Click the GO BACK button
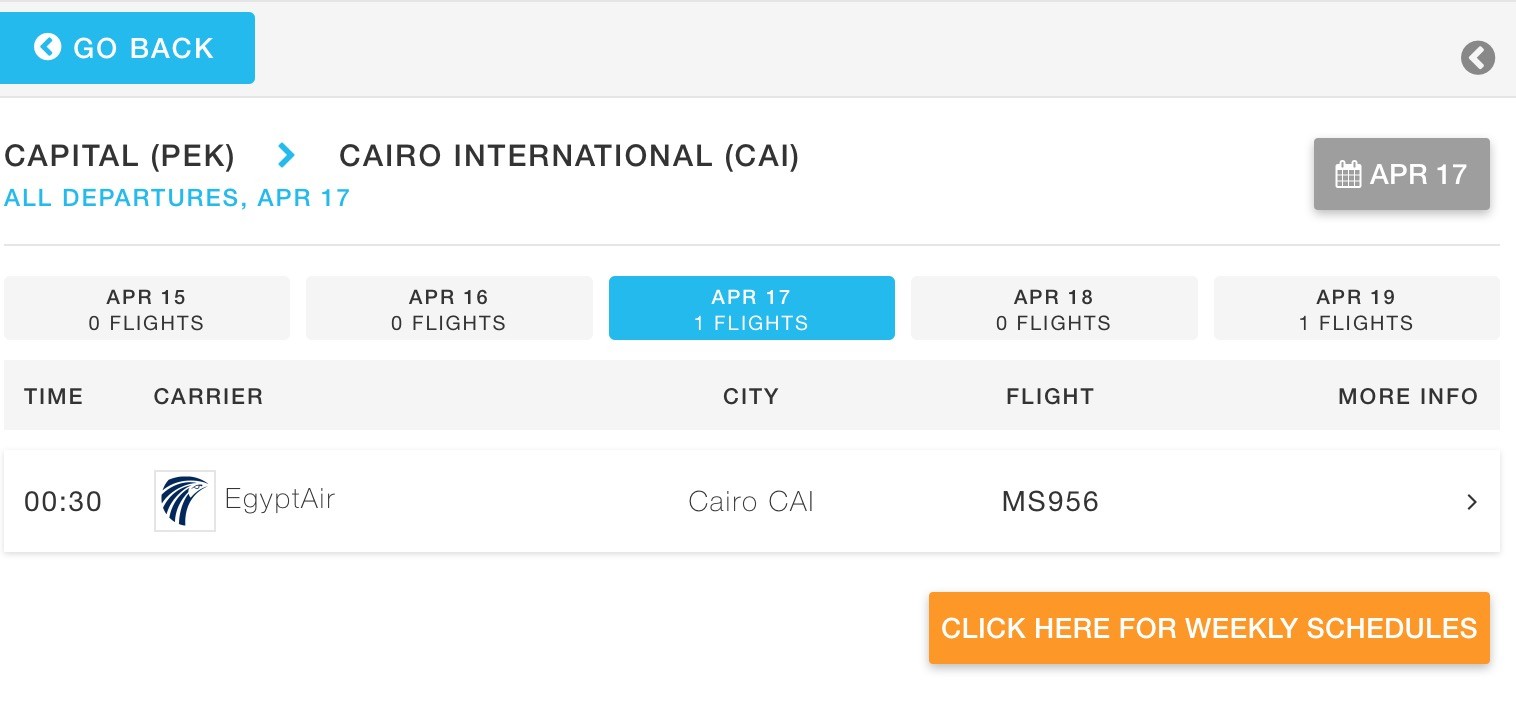Screen dimensions: 1516x718 (x=127, y=48)
